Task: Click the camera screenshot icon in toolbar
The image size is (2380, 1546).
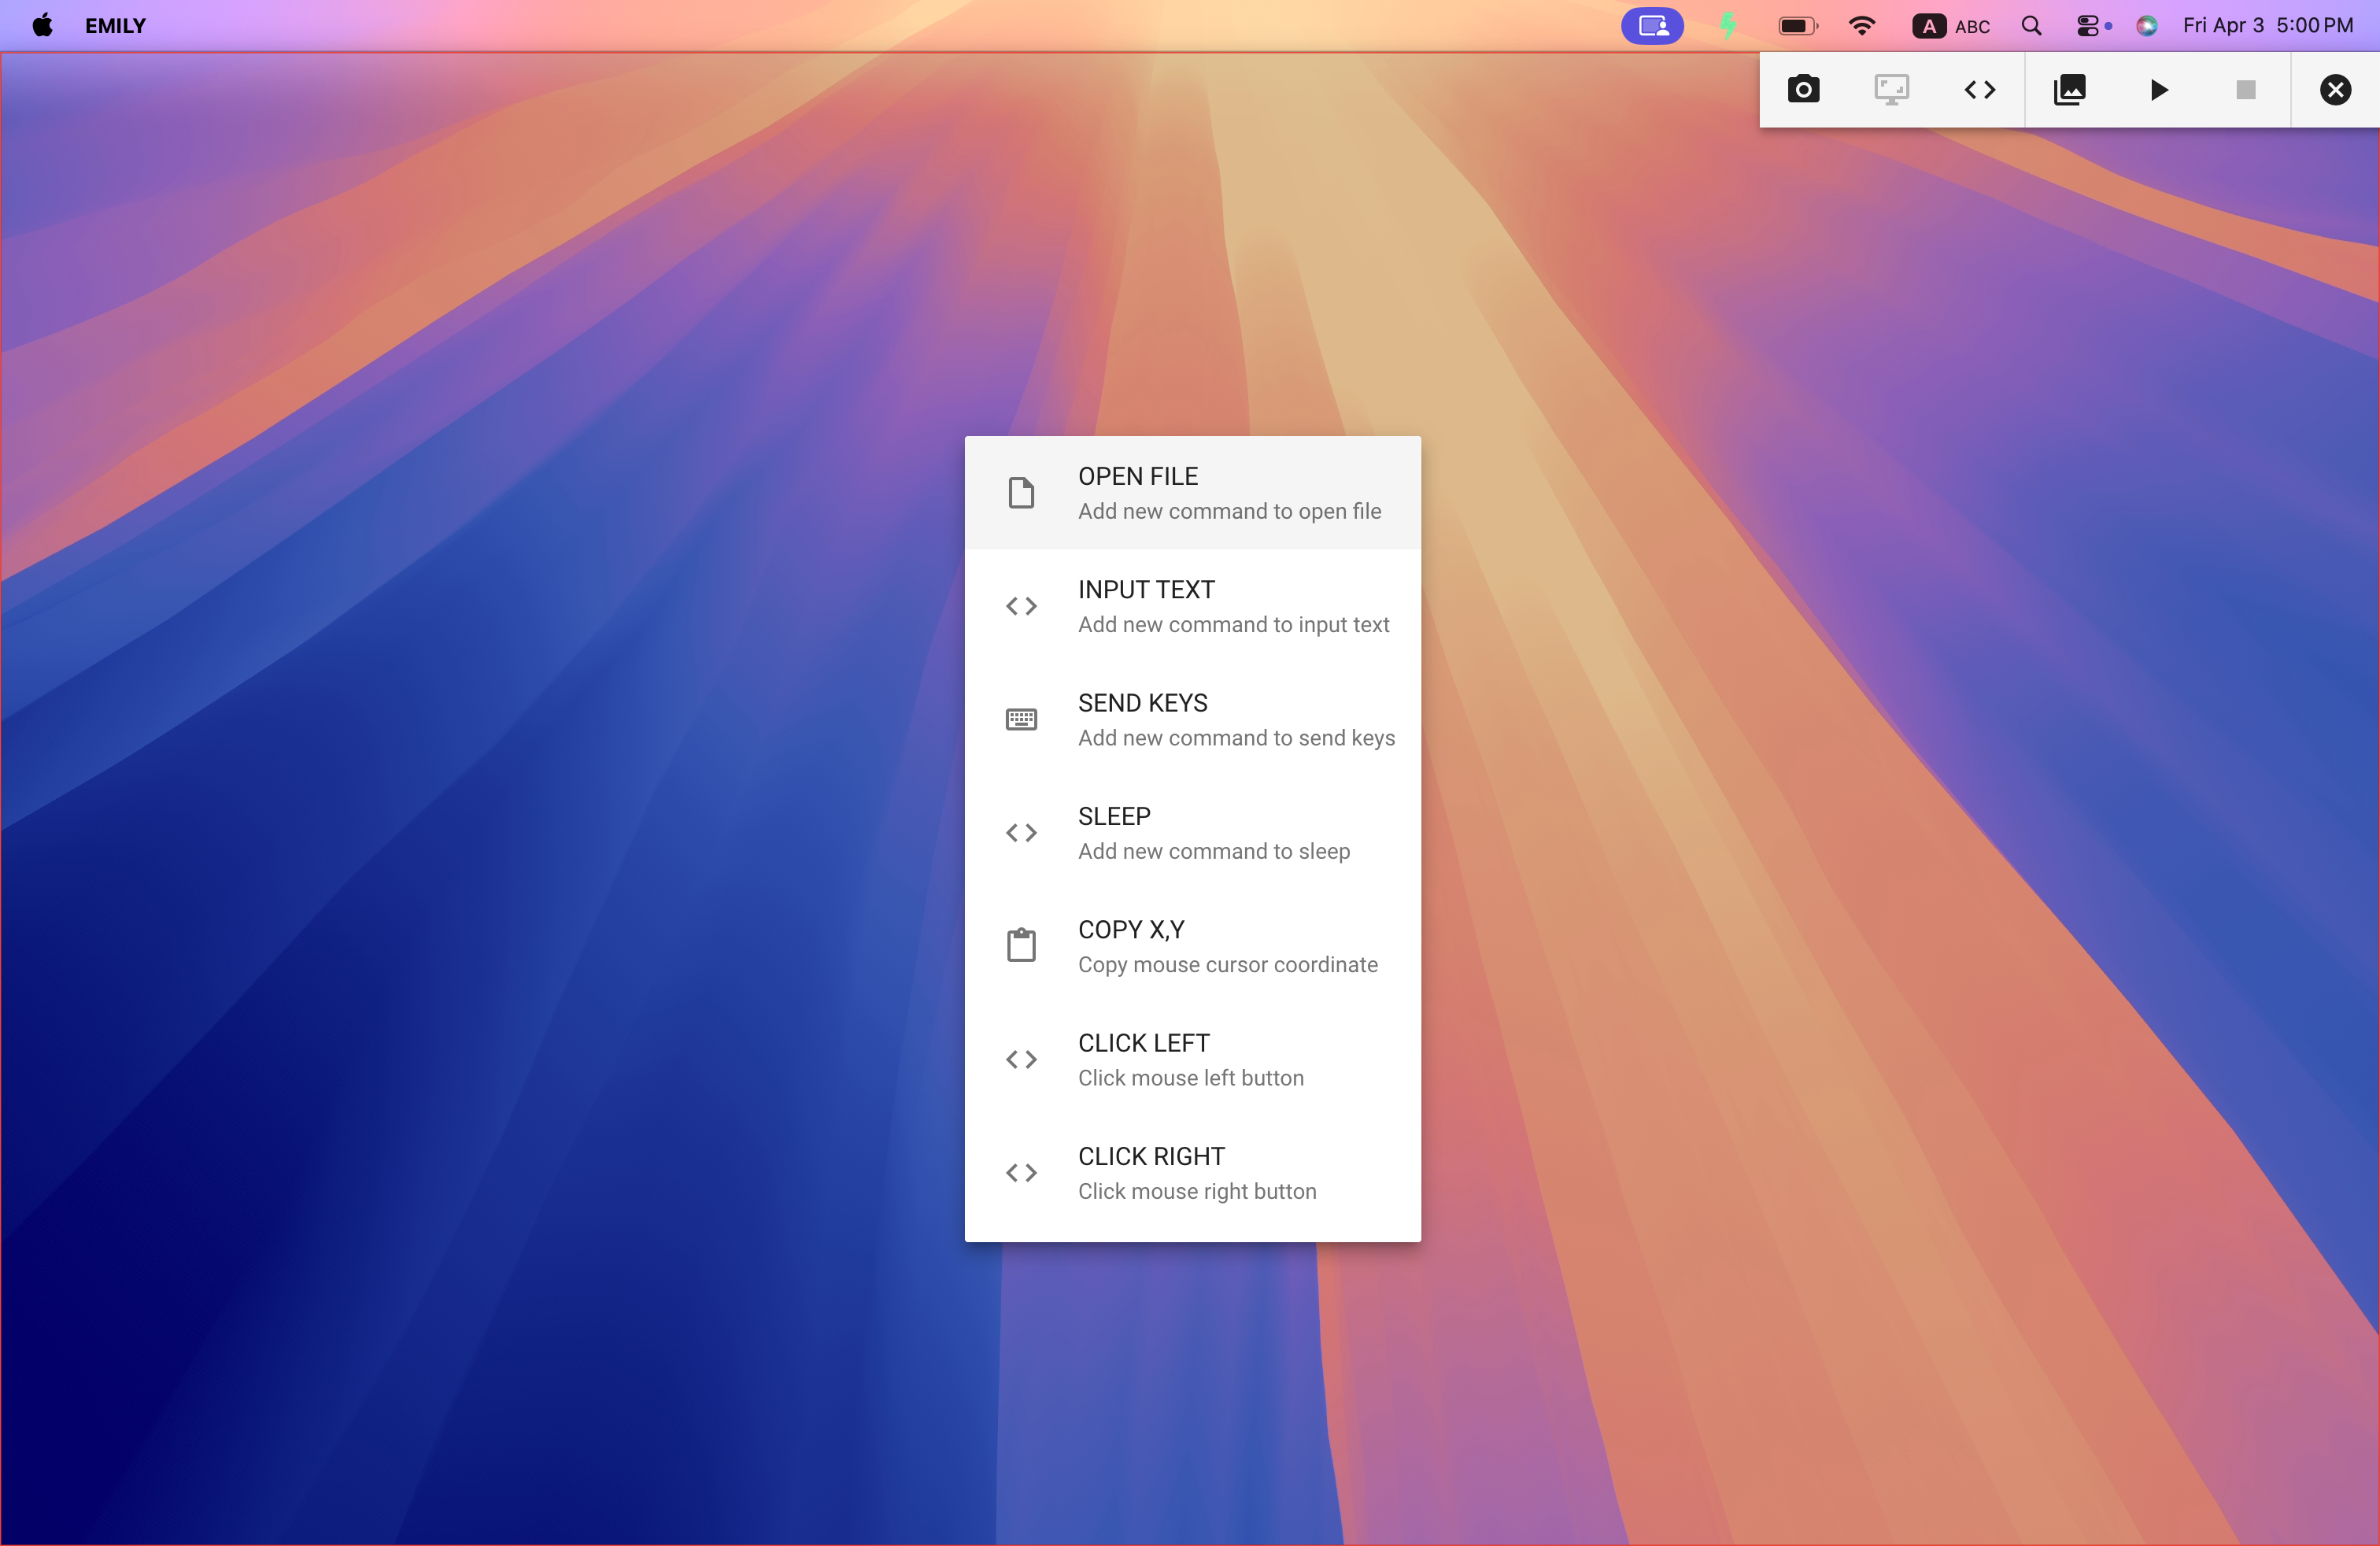Action: pyautogui.click(x=1803, y=90)
